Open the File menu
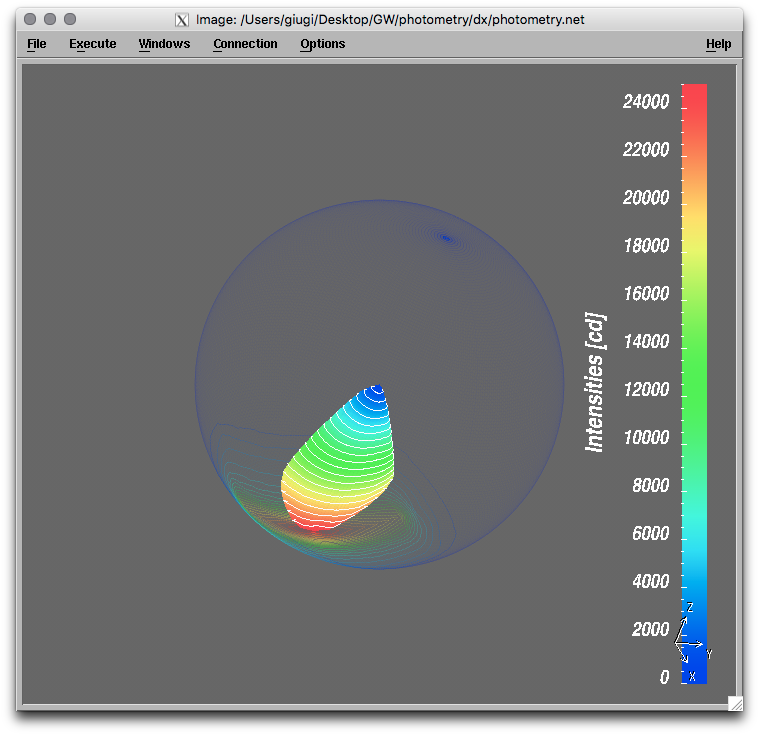The width and height of the screenshot is (759, 735). click(x=37, y=44)
